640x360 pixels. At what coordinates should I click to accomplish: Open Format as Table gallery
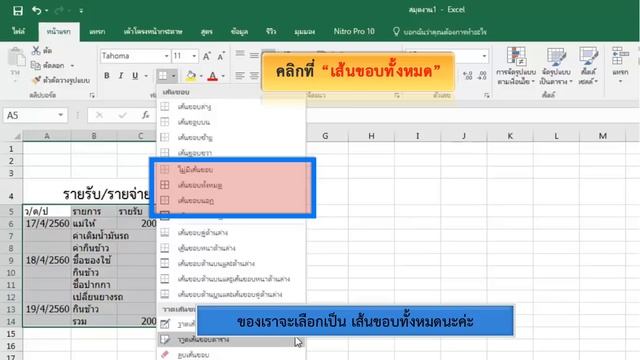(556, 66)
